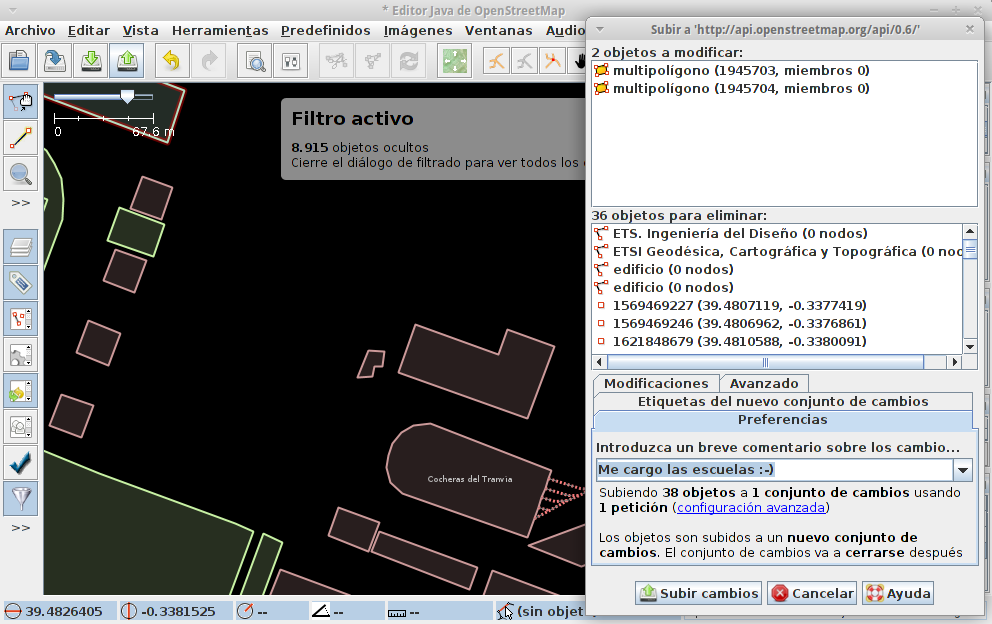Click the search objects magnifier toolbar icon
This screenshot has width=992, height=624.
(x=256, y=61)
